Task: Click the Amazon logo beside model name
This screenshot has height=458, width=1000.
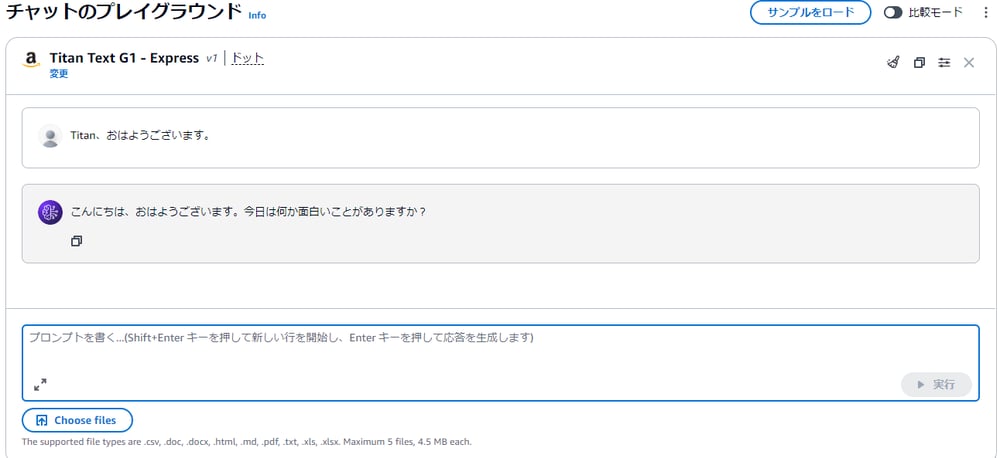Action: click(30, 60)
